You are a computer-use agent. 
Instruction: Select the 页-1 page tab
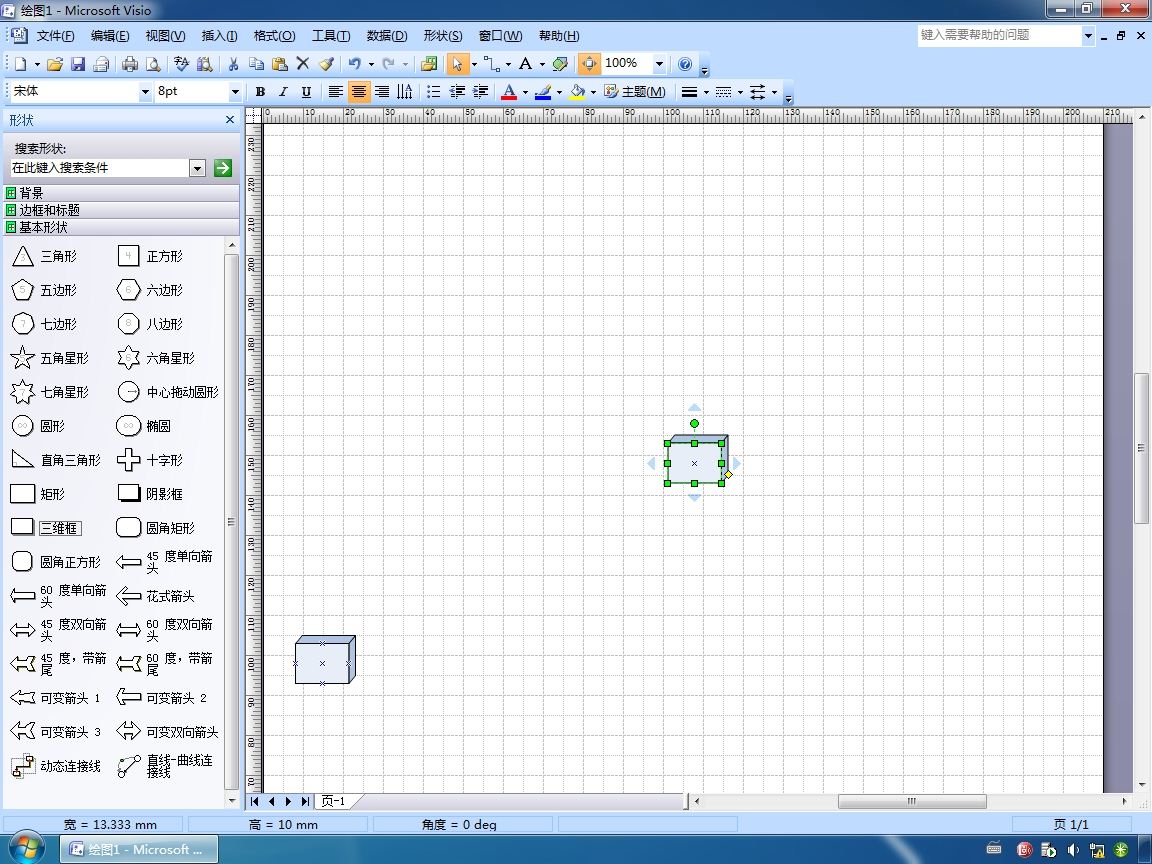tap(333, 801)
